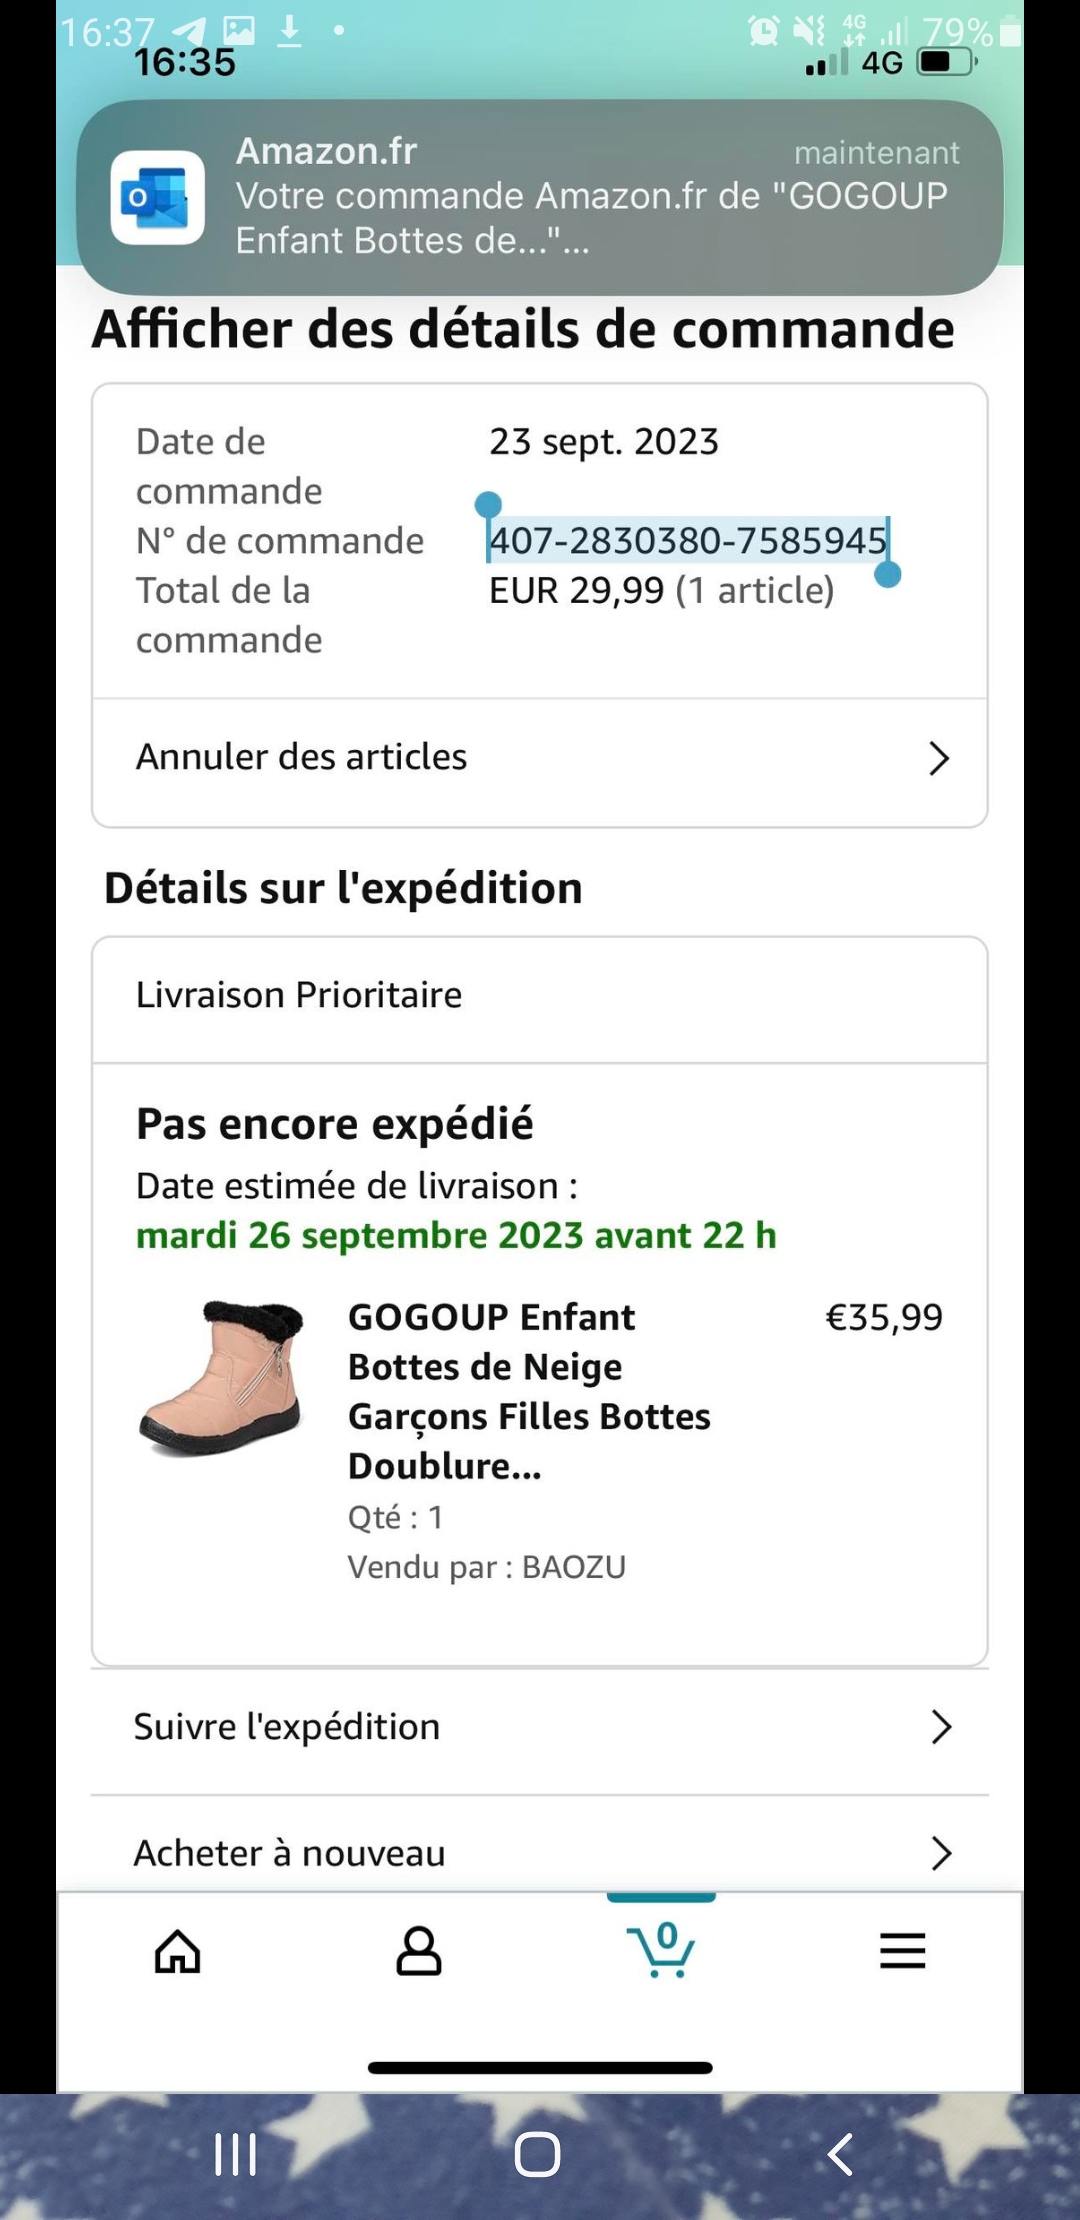The image size is (1080, 2220).
Task: Open the account profile icon
Action: [x=419, y=1951]
